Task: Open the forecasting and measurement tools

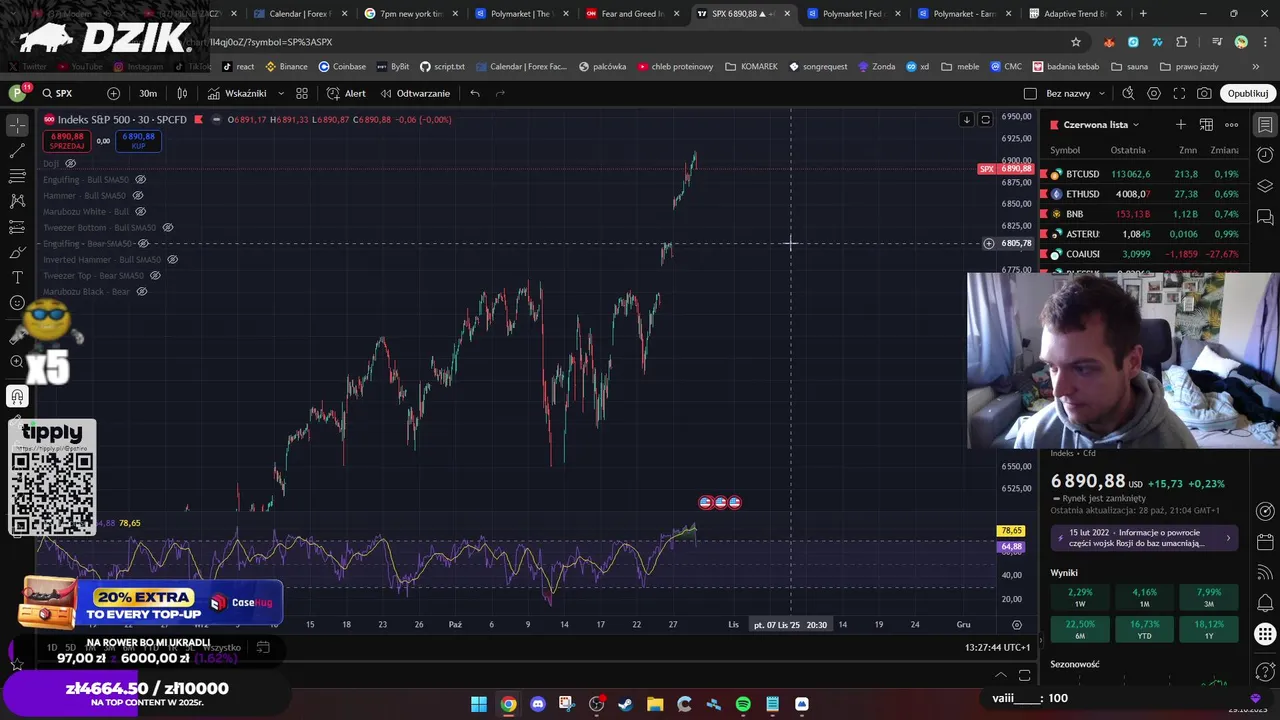Action: [x=17, y=227]
